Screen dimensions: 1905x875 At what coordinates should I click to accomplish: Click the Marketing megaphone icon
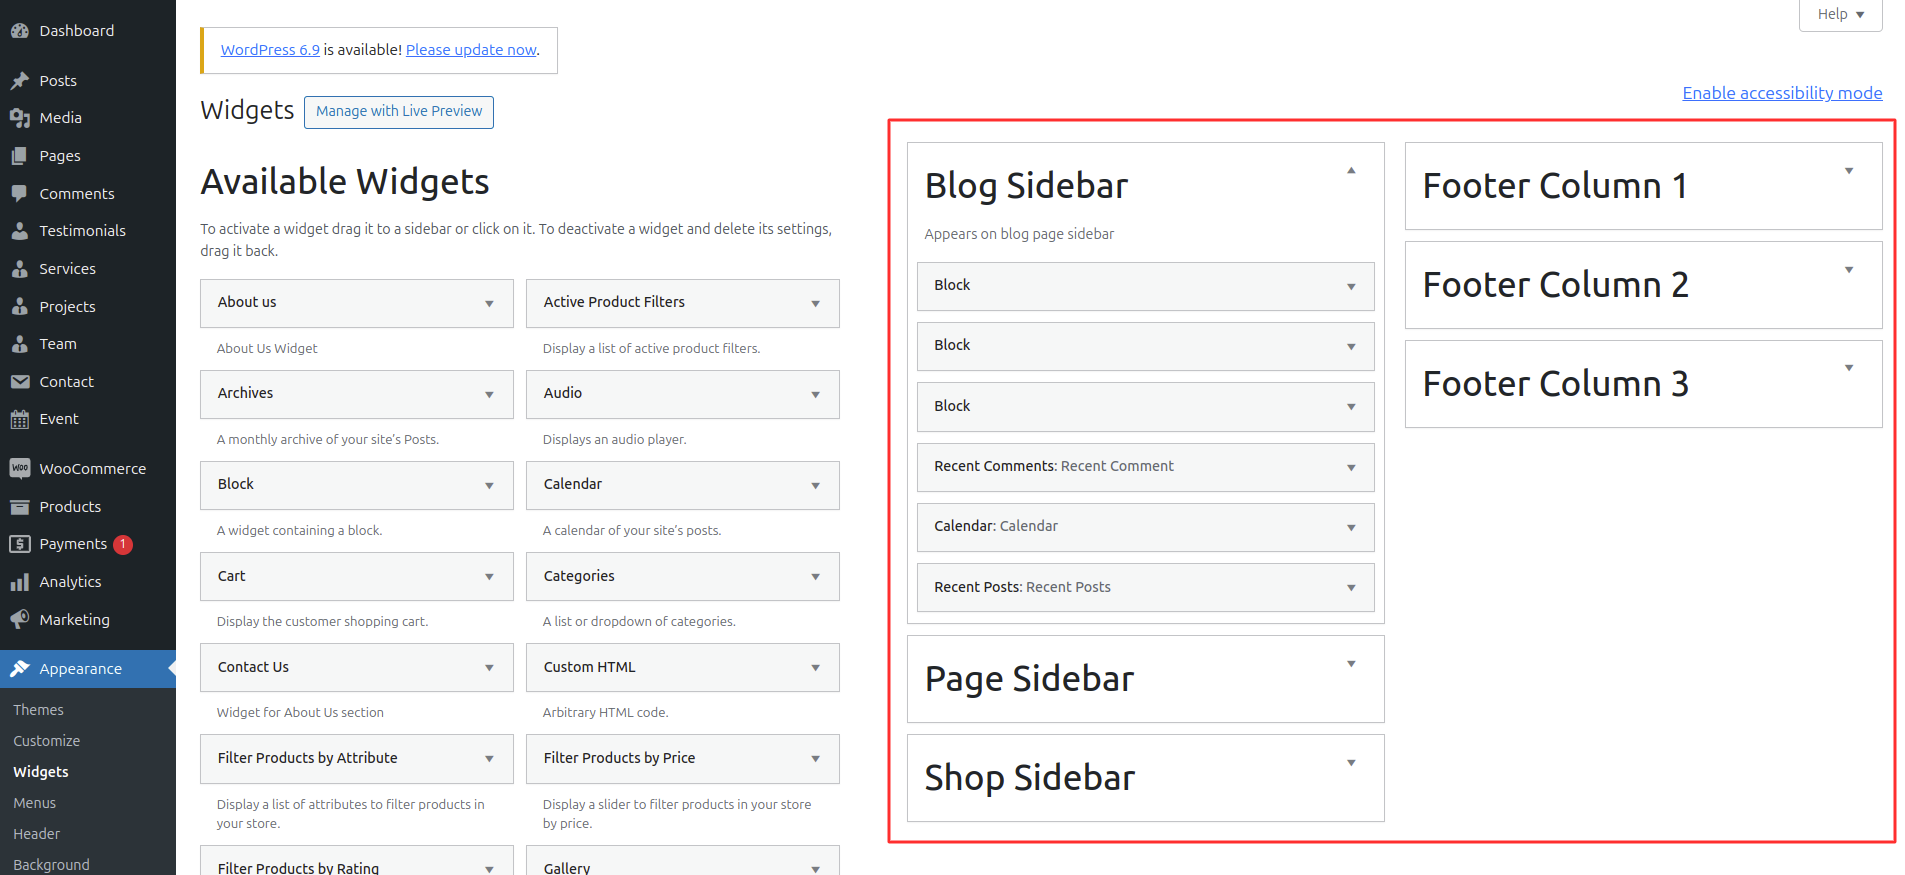20,620
